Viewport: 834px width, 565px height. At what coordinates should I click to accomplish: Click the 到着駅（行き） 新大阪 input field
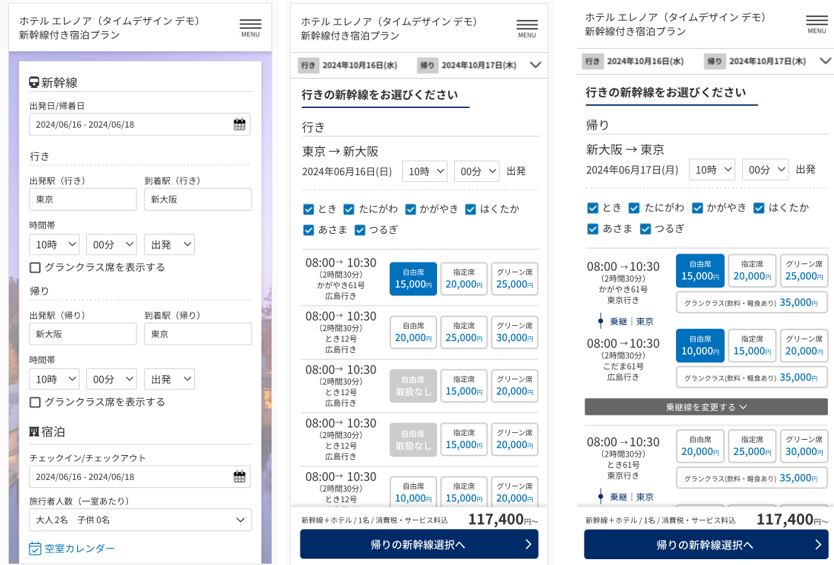click(198, 200)
